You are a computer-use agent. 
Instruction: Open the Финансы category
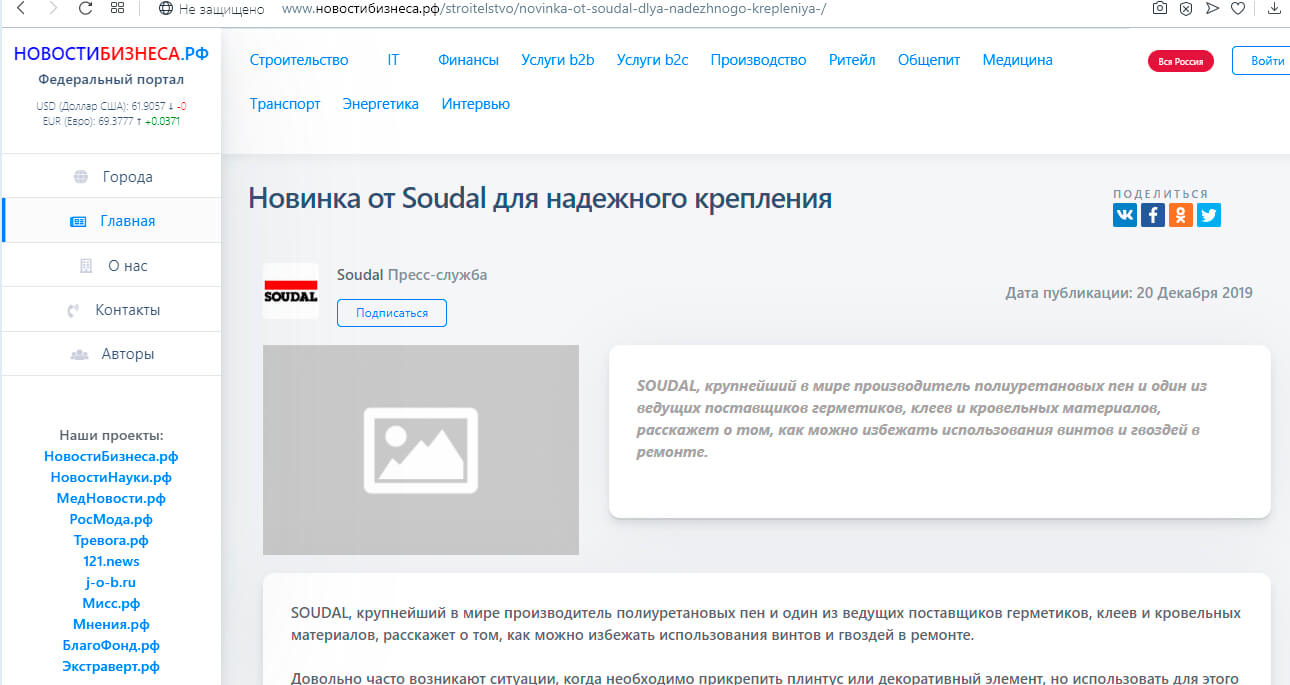pyautogui.click(x=468, y=60)
